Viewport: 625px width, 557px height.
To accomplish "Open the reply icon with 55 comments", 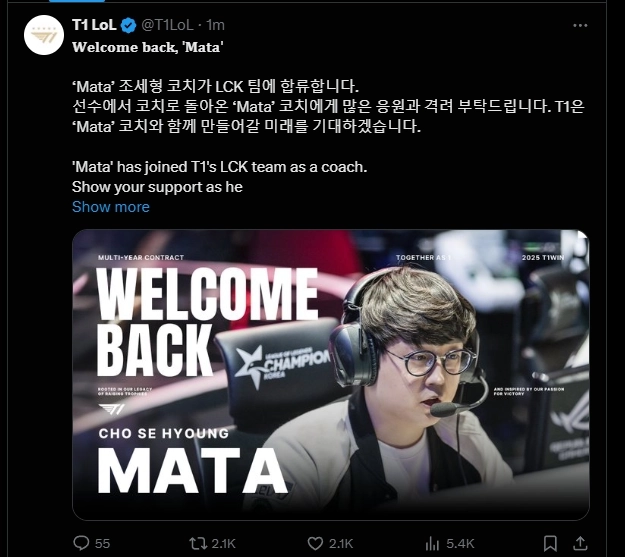I will click(x=82, y=543).
